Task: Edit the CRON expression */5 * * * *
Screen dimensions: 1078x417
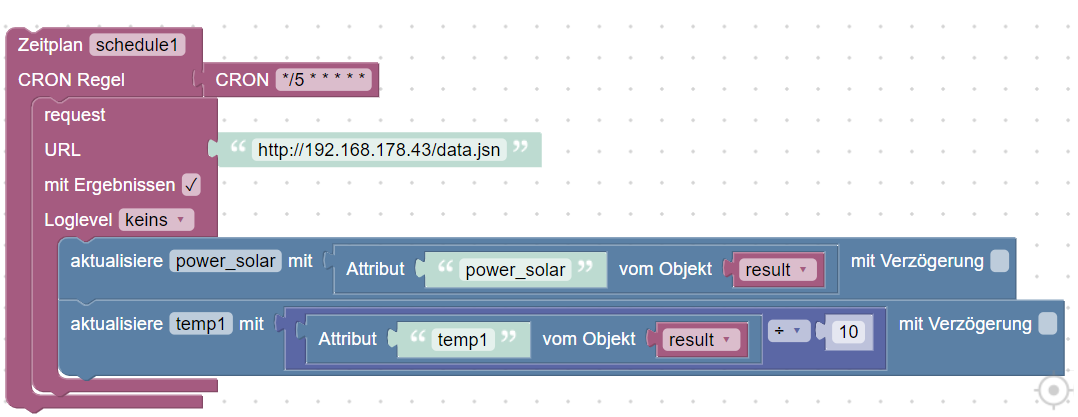Action: click(x=324, y=80)
